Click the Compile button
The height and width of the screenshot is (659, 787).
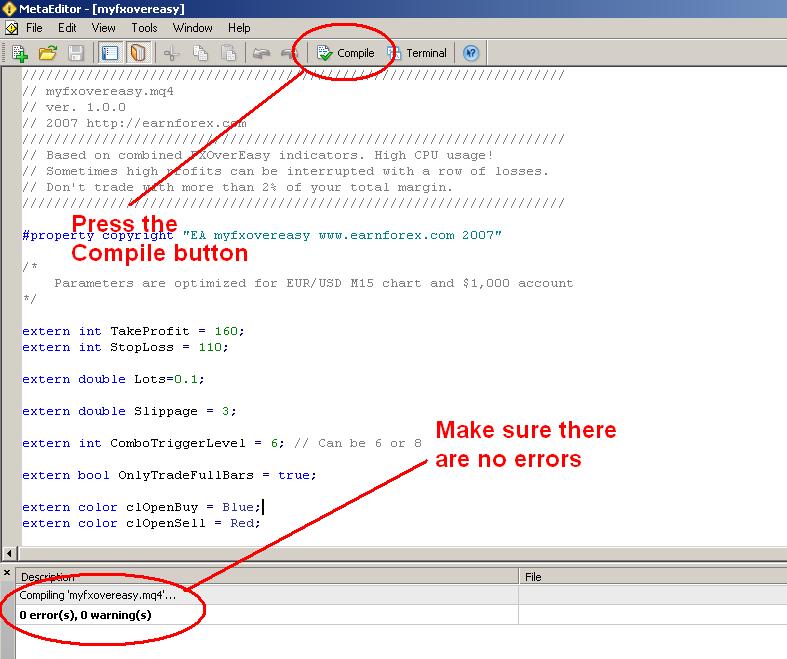point(346,53)
